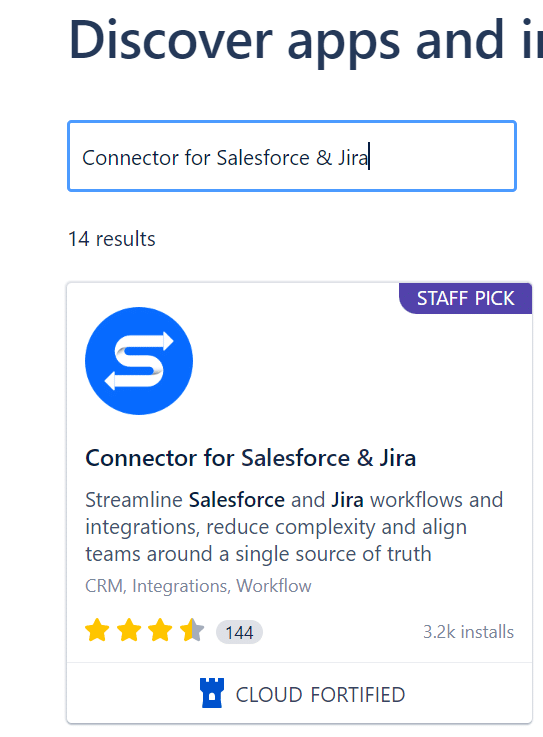The height and width of the screenshot is (737, 543).
Task: Select the third yellow rating star
Action: 160,630
